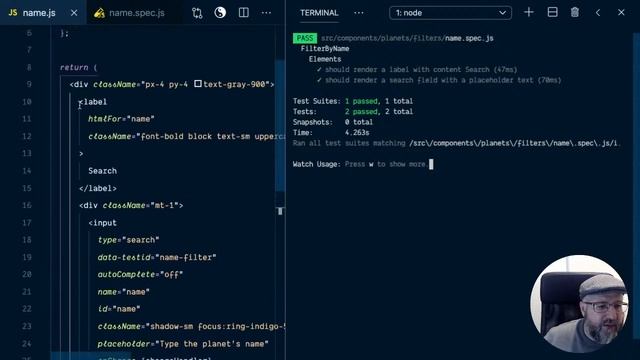
Task: Click 'FilterByName' text in terminal
Action: 325,49
